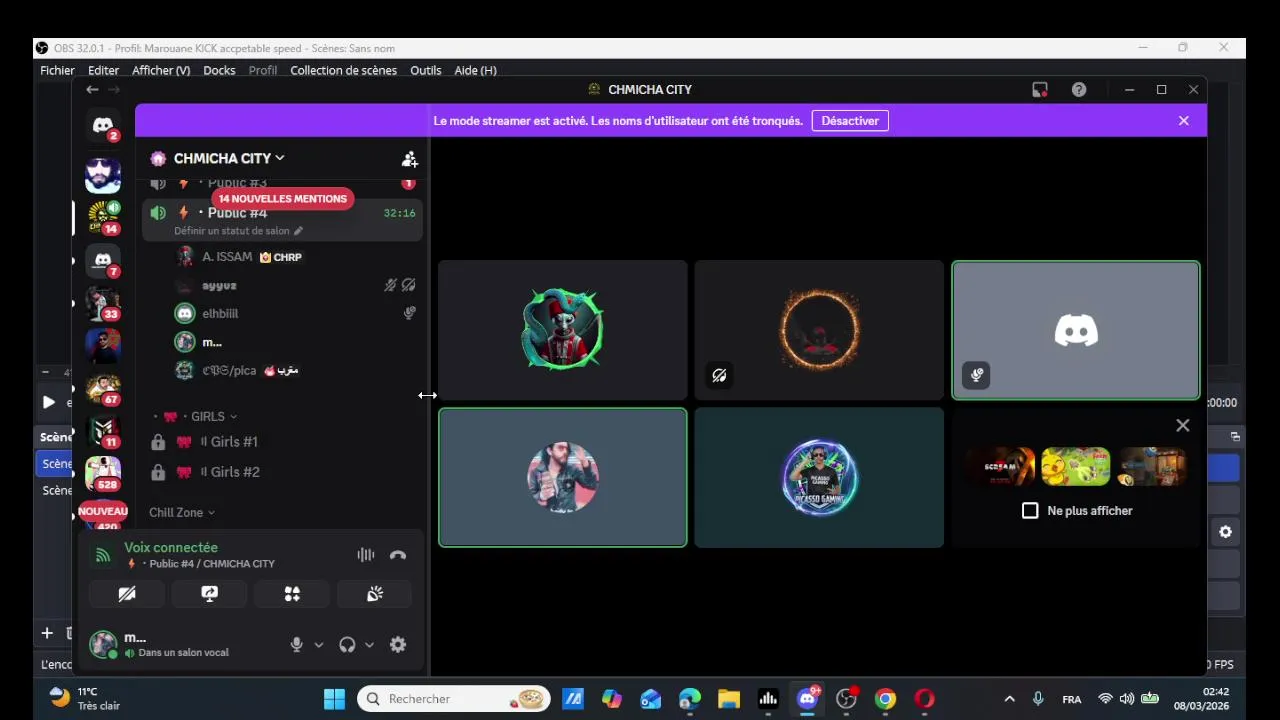
Task: Start an activity from the voice panel
Action: click(x=292, y=594)
